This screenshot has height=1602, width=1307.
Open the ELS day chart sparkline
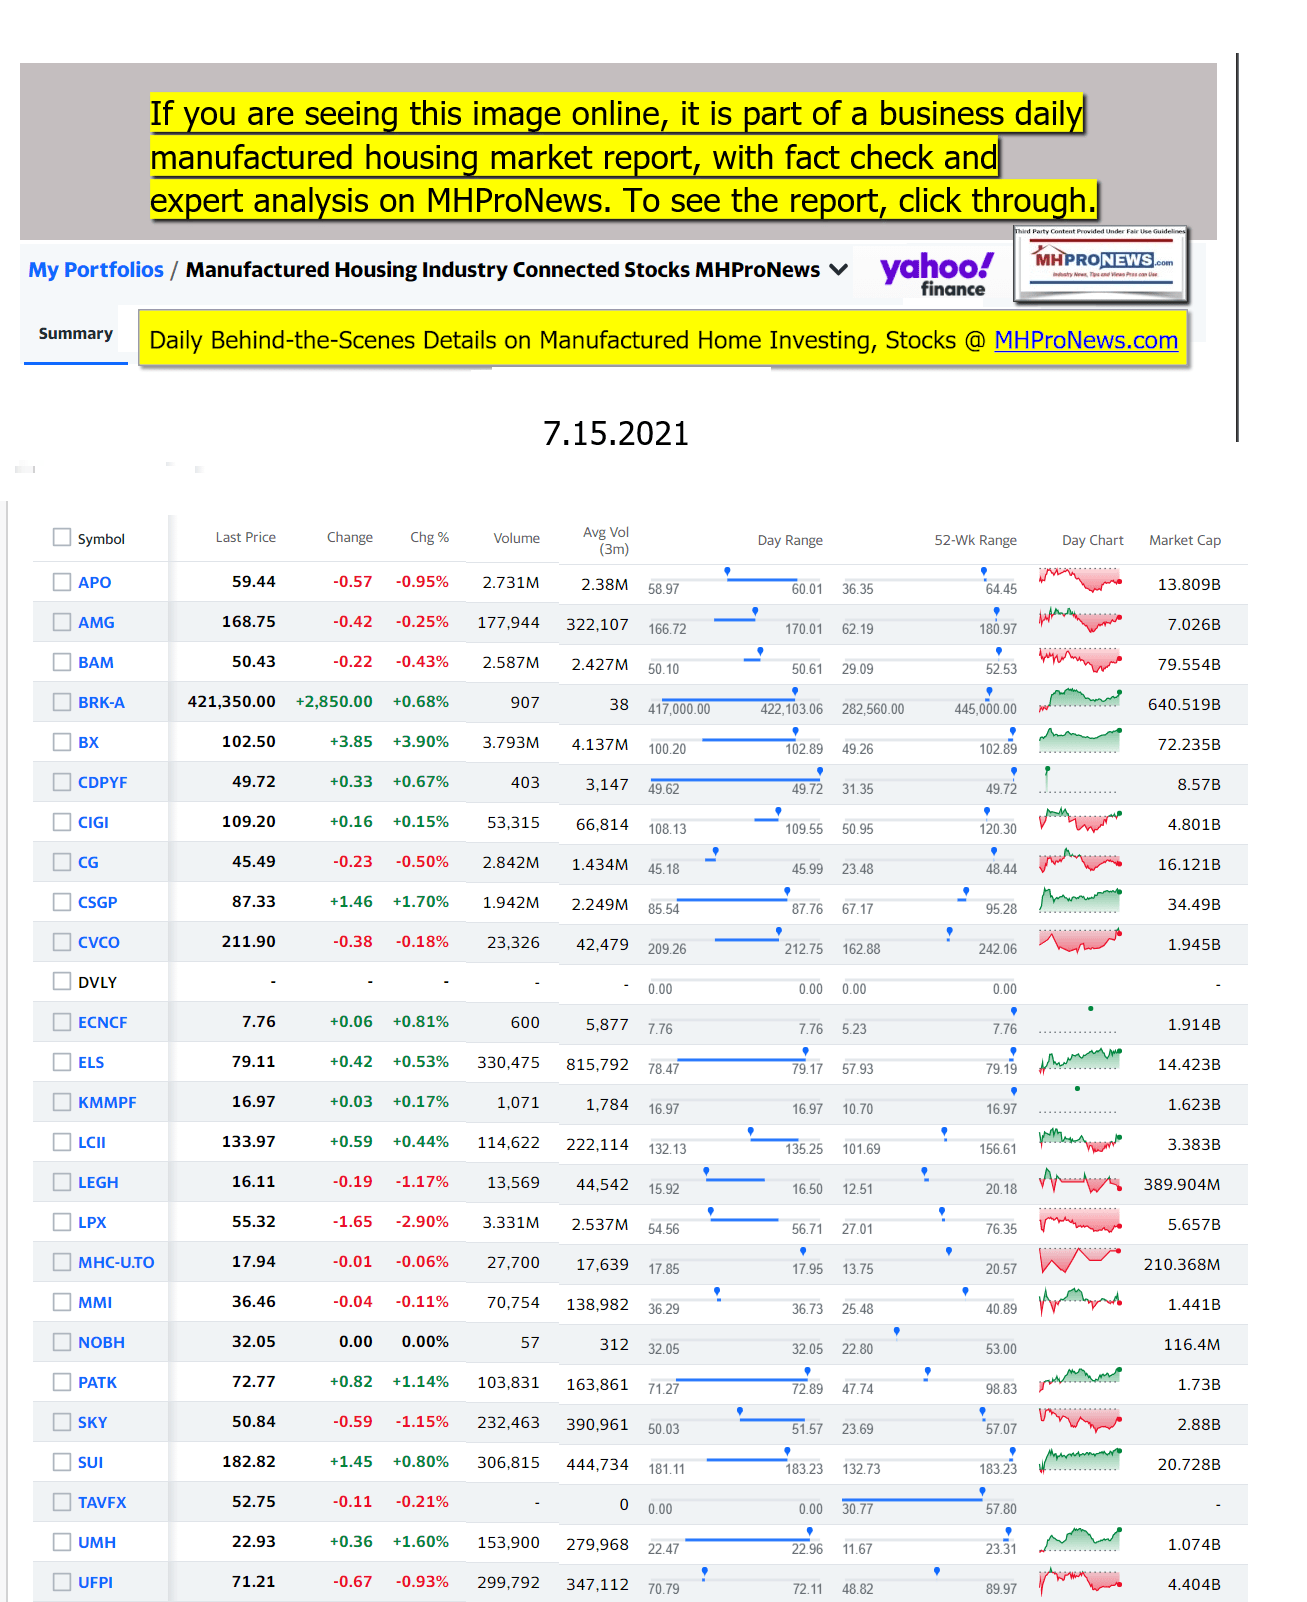(x=1080, y=1061)
